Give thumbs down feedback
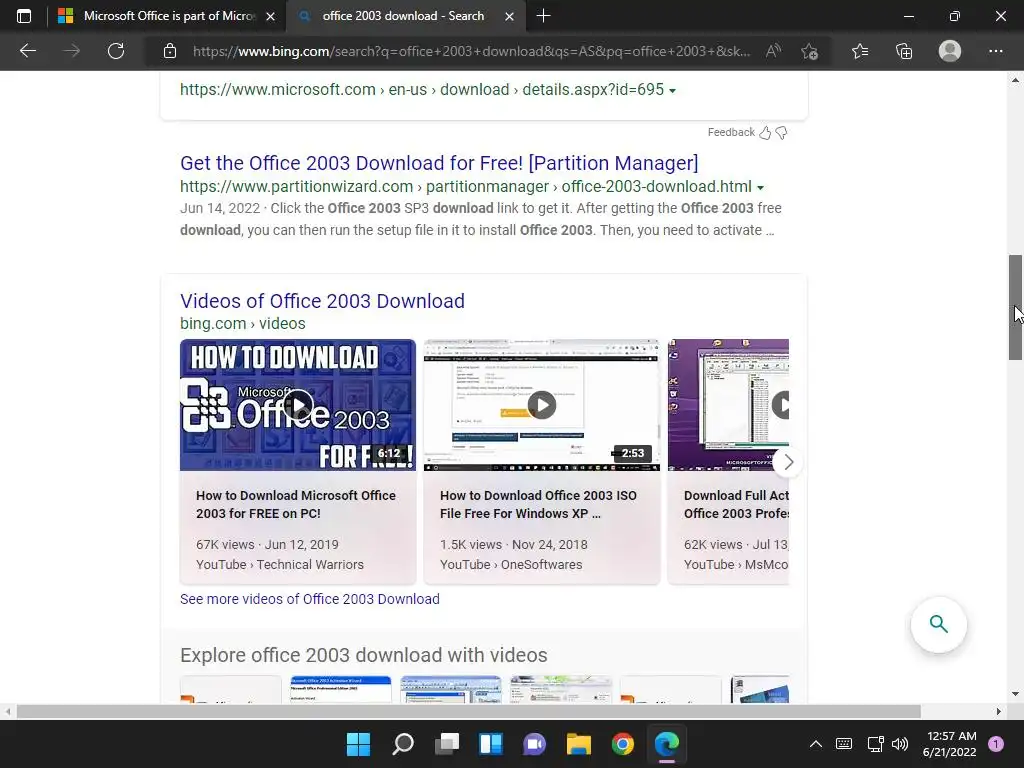 [x=781, y=133]
